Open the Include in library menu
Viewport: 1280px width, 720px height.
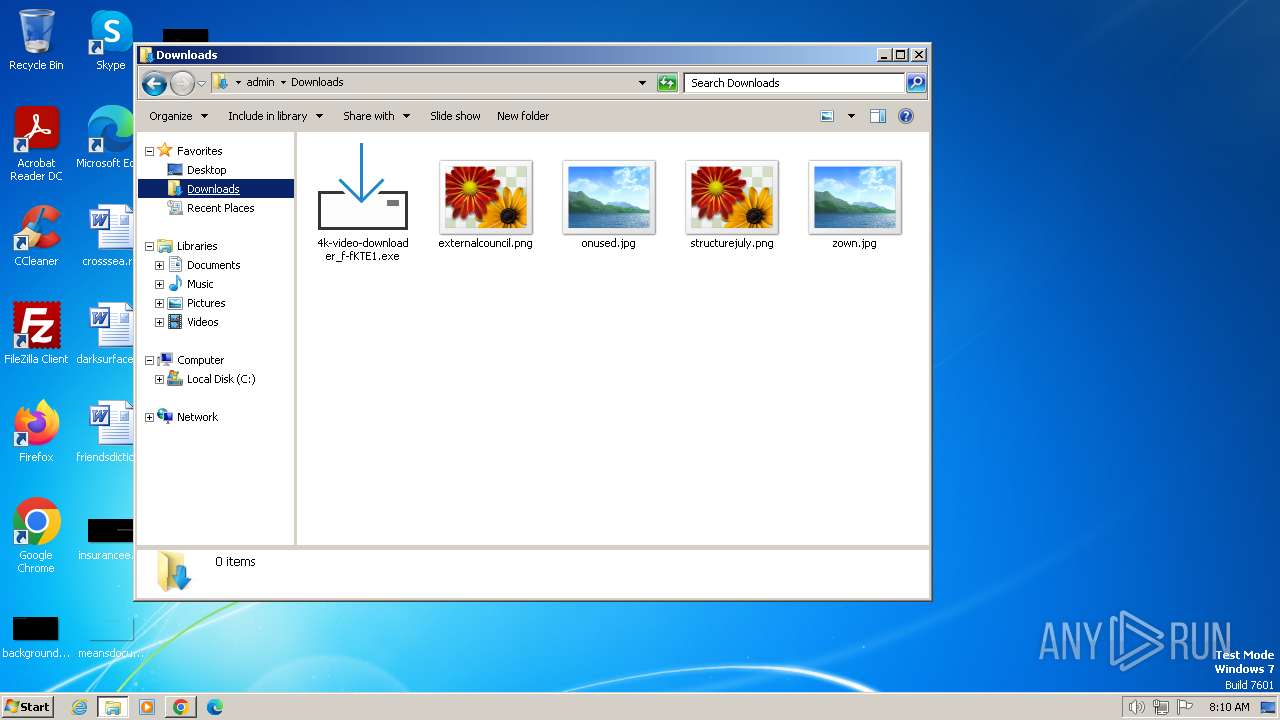pos(275,116)
